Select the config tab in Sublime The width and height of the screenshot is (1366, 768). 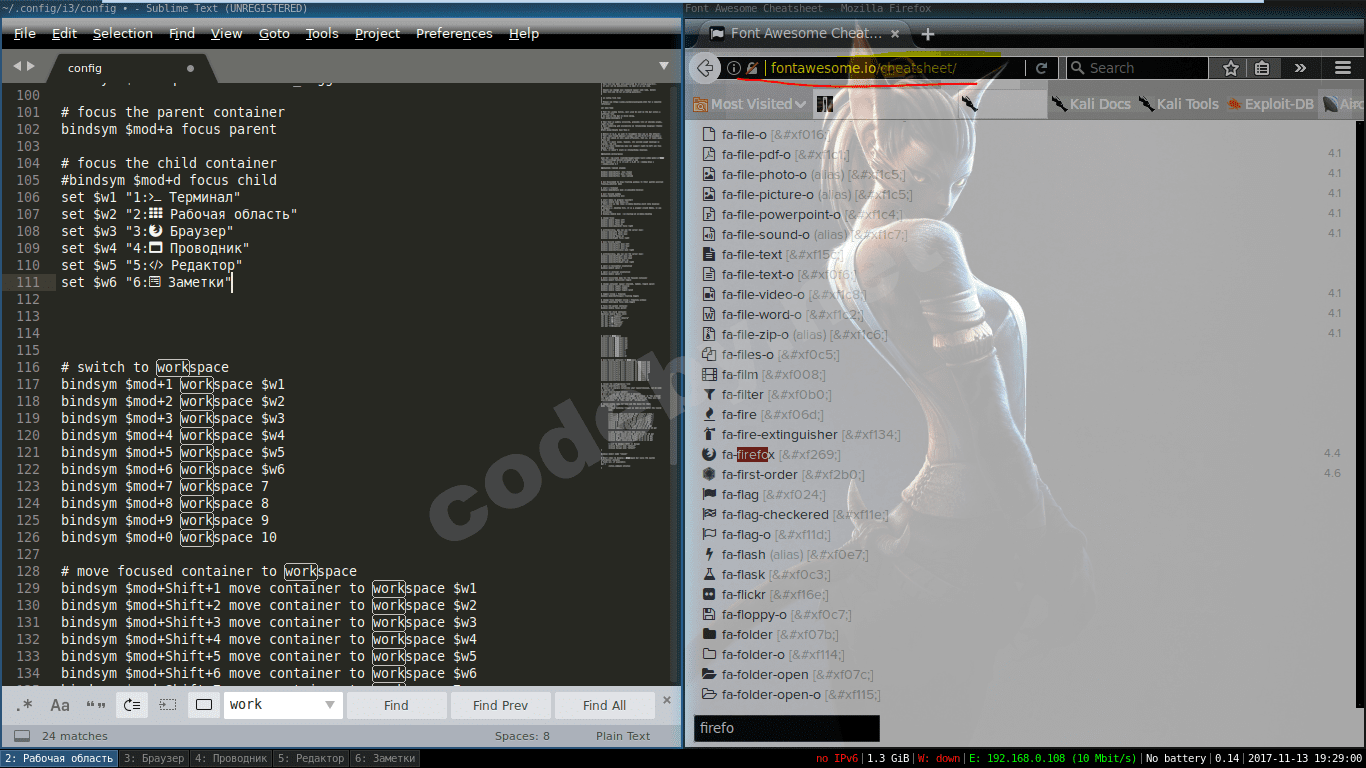[130, 68]
